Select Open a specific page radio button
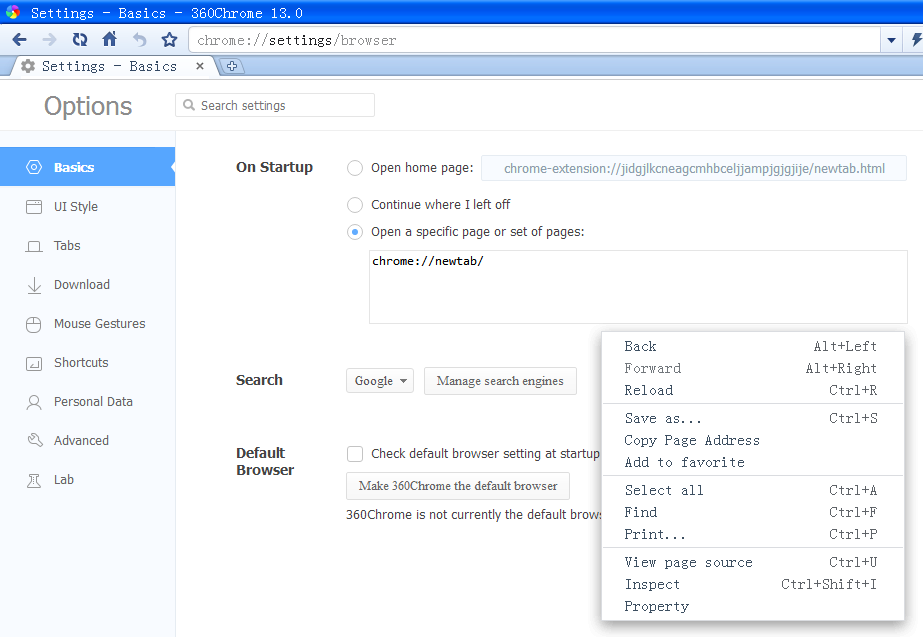 (x=355, y=232)
